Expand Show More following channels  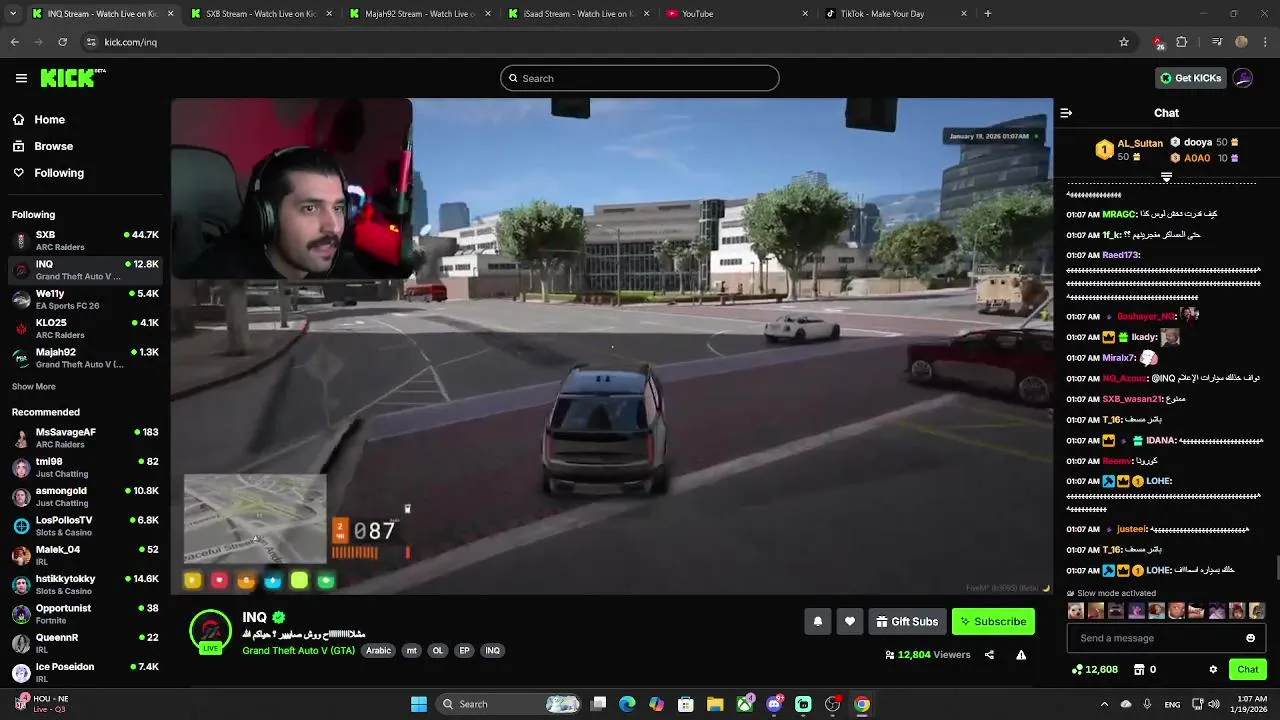[34, 386]
